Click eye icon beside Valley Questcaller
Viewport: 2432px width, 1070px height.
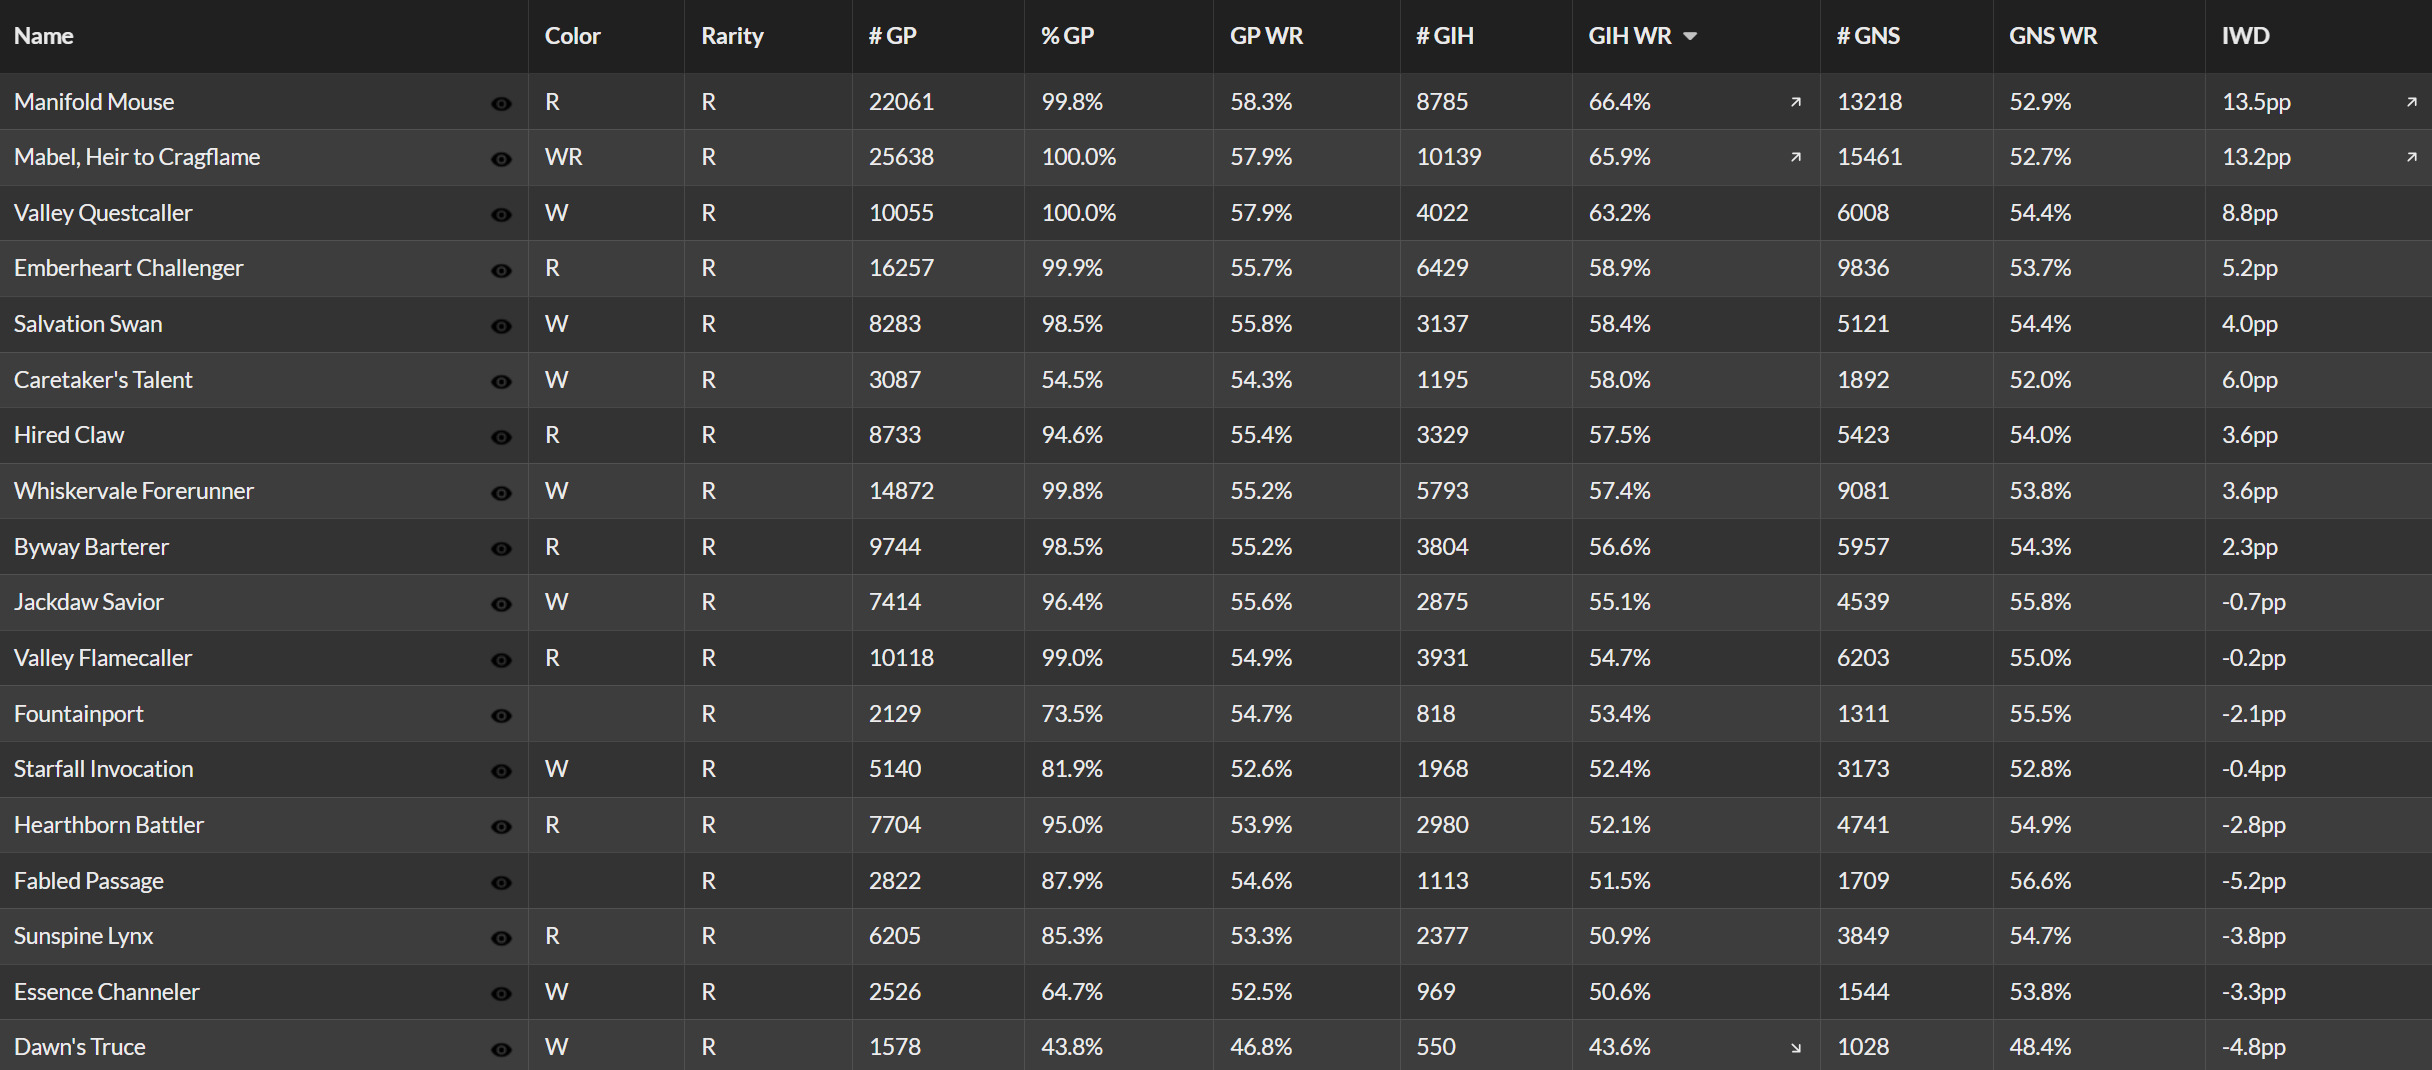click(x=501, y=214)
